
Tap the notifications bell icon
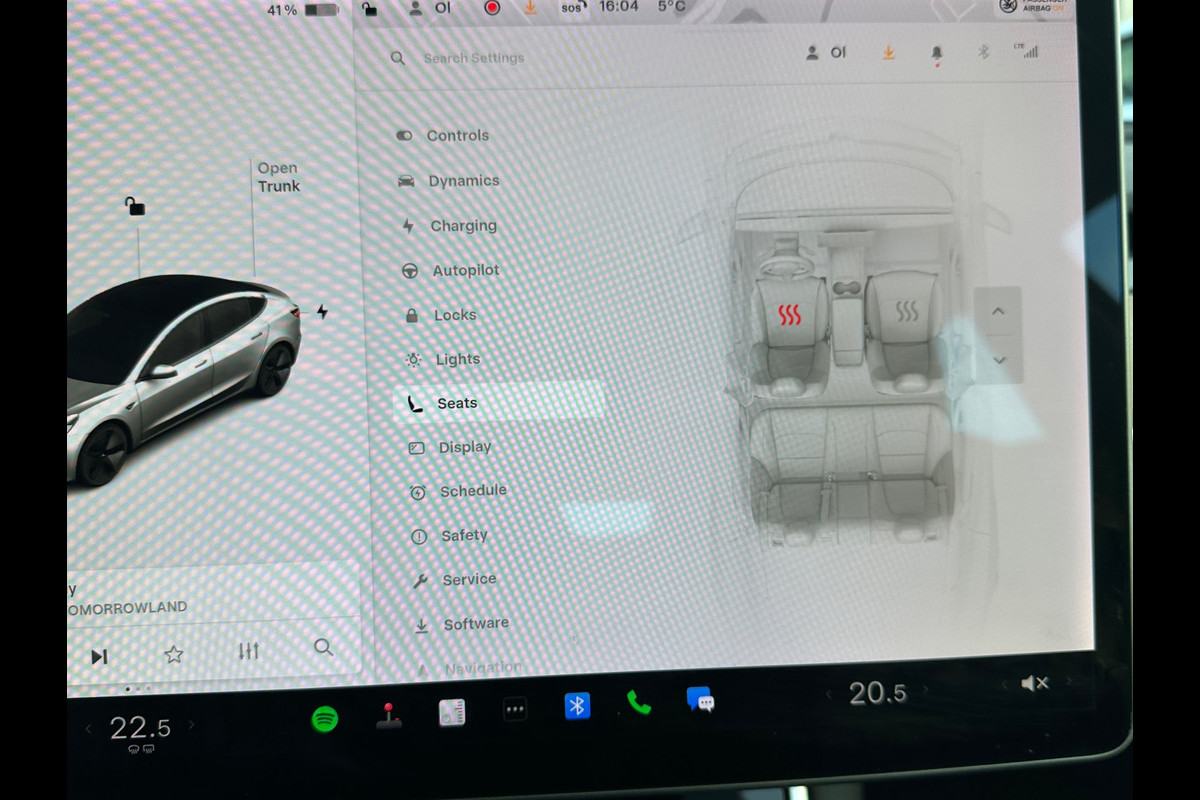(937, 53)
